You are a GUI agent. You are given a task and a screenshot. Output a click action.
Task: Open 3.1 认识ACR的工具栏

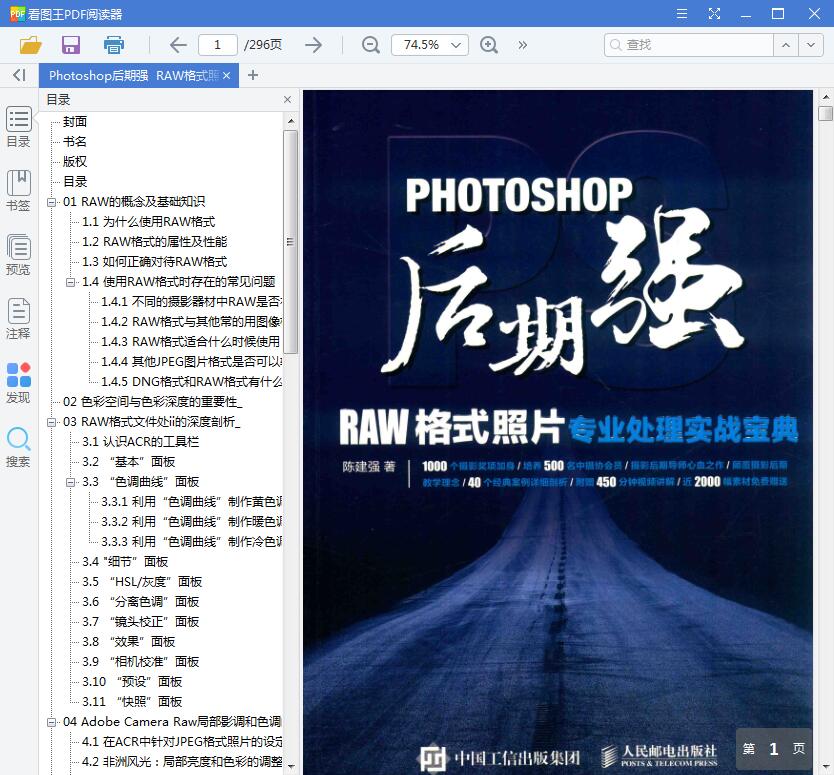click(141, 441)
